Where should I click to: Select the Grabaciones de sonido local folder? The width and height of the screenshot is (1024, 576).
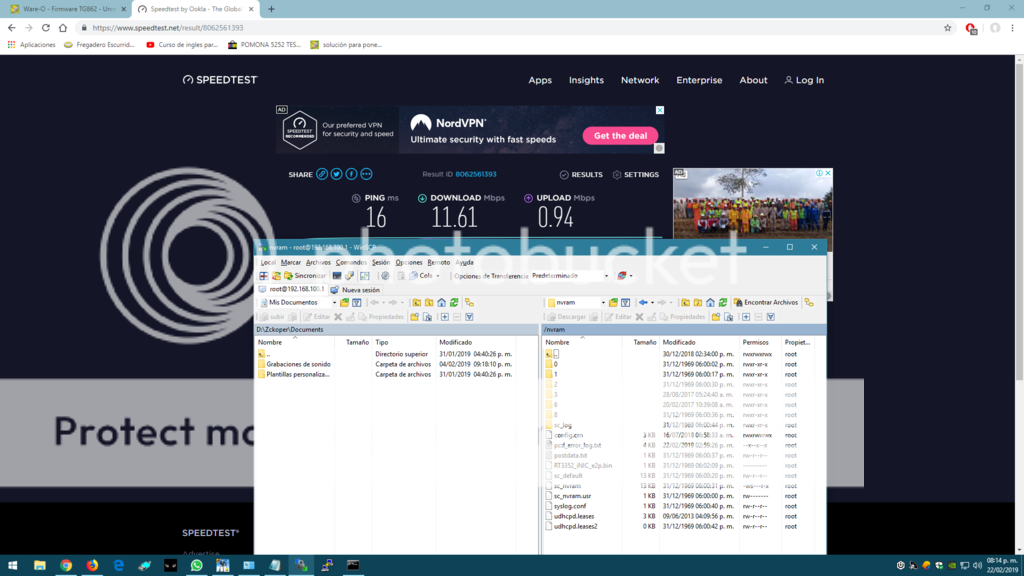click(297, 364)
